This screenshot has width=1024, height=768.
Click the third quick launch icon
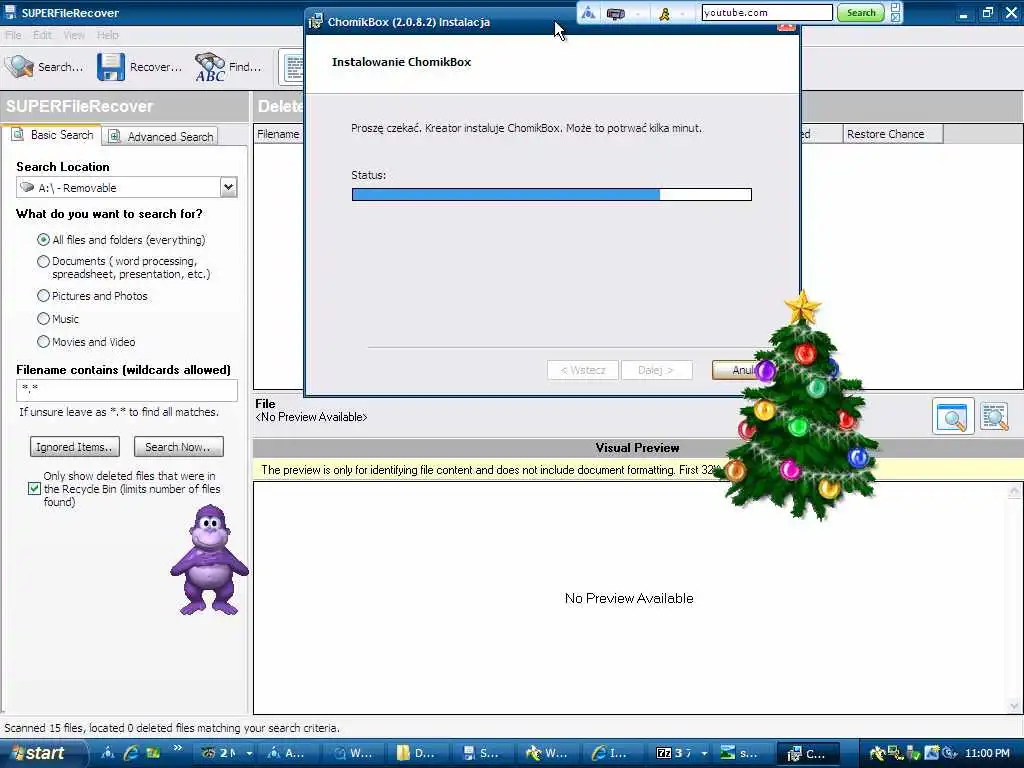point(153,753)
